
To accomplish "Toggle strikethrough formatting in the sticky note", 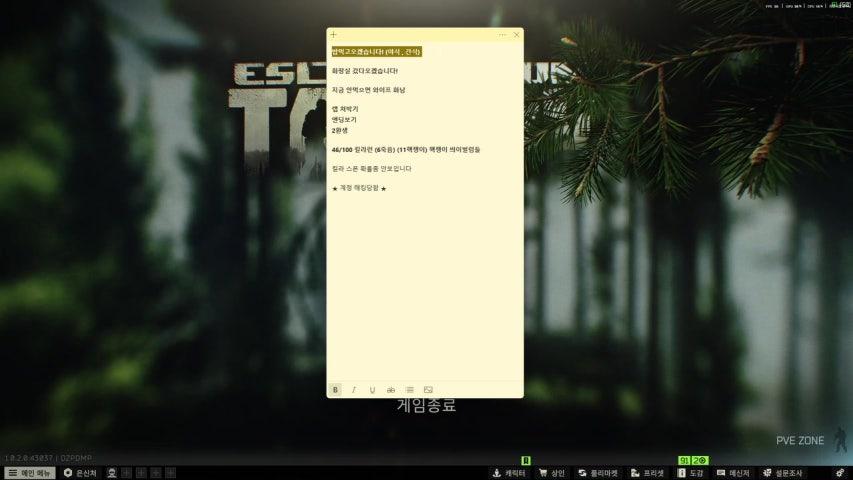I will [391, 390].
